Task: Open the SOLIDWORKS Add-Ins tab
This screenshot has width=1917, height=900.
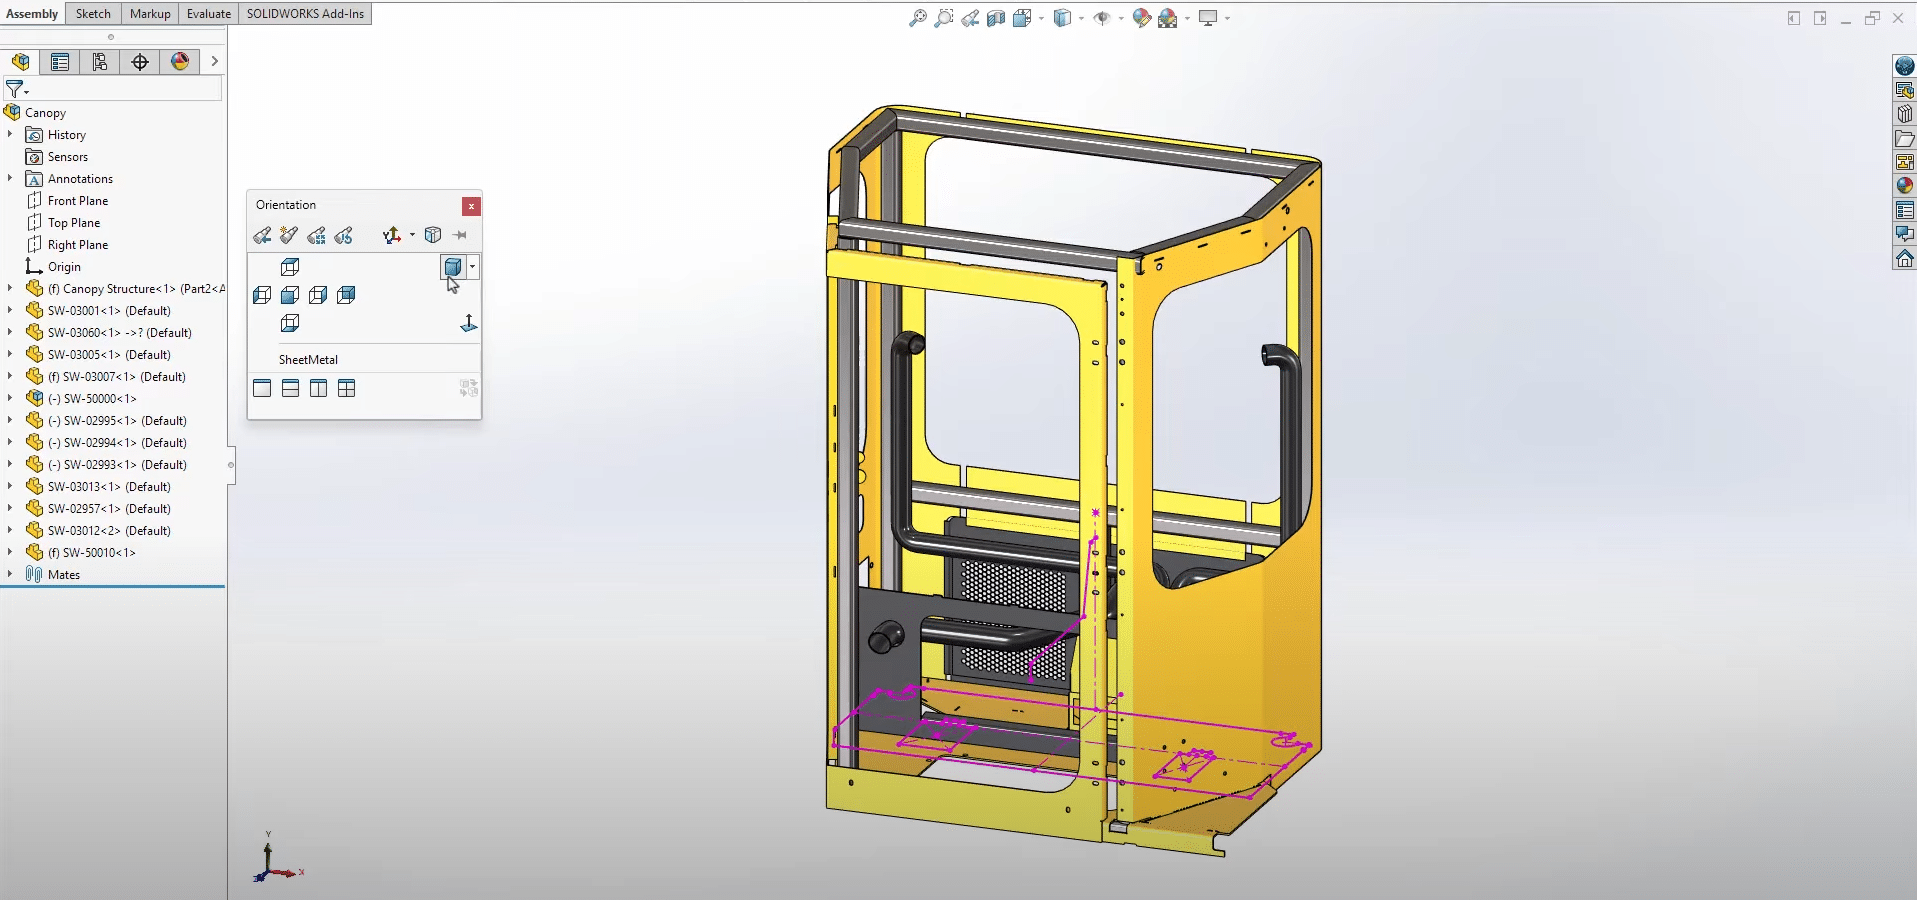Action: coord(305,13)
